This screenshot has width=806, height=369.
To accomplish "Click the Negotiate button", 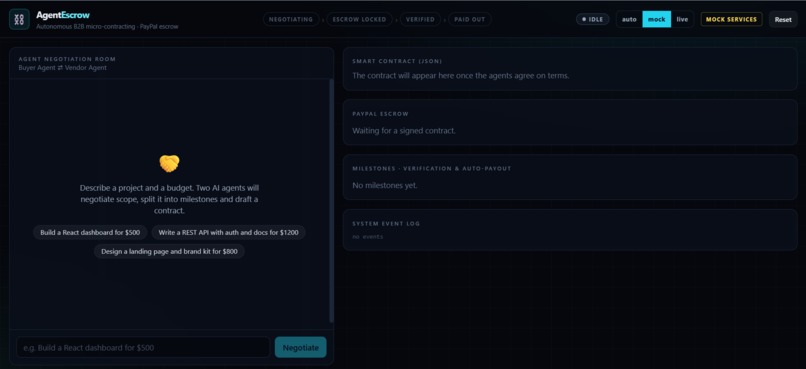I will click(301, 347).
